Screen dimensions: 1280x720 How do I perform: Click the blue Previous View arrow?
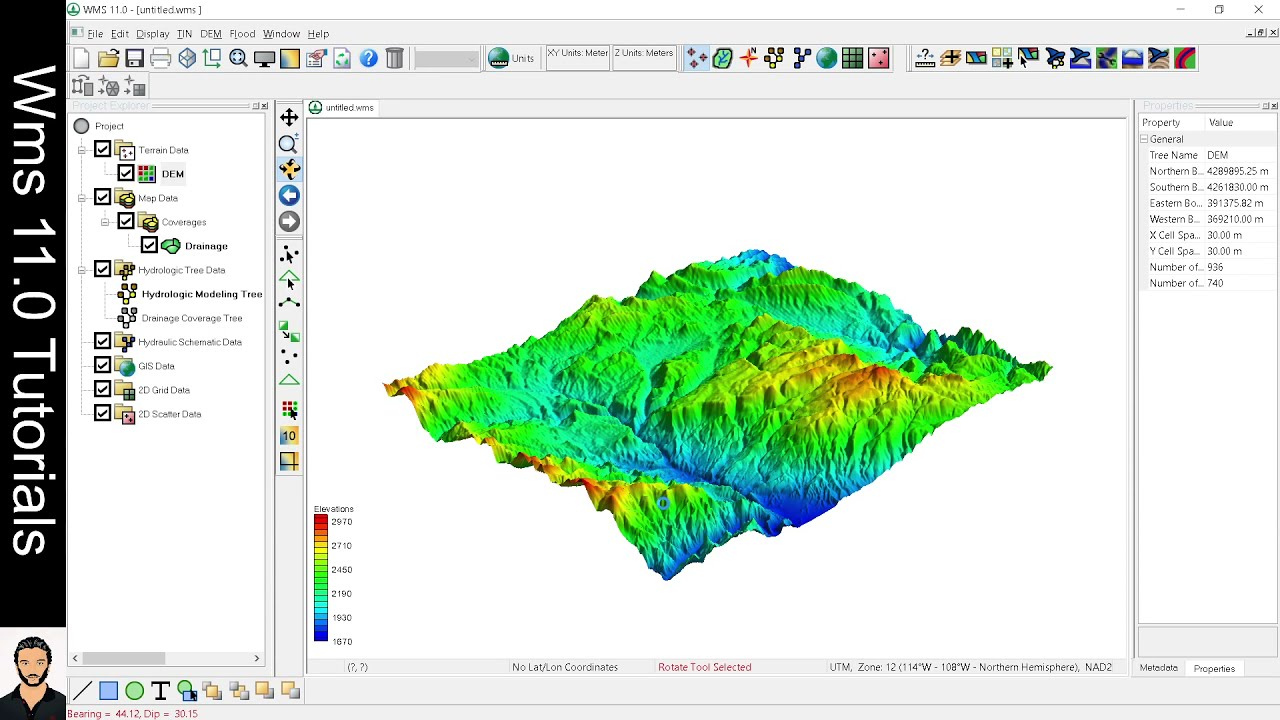289,196
